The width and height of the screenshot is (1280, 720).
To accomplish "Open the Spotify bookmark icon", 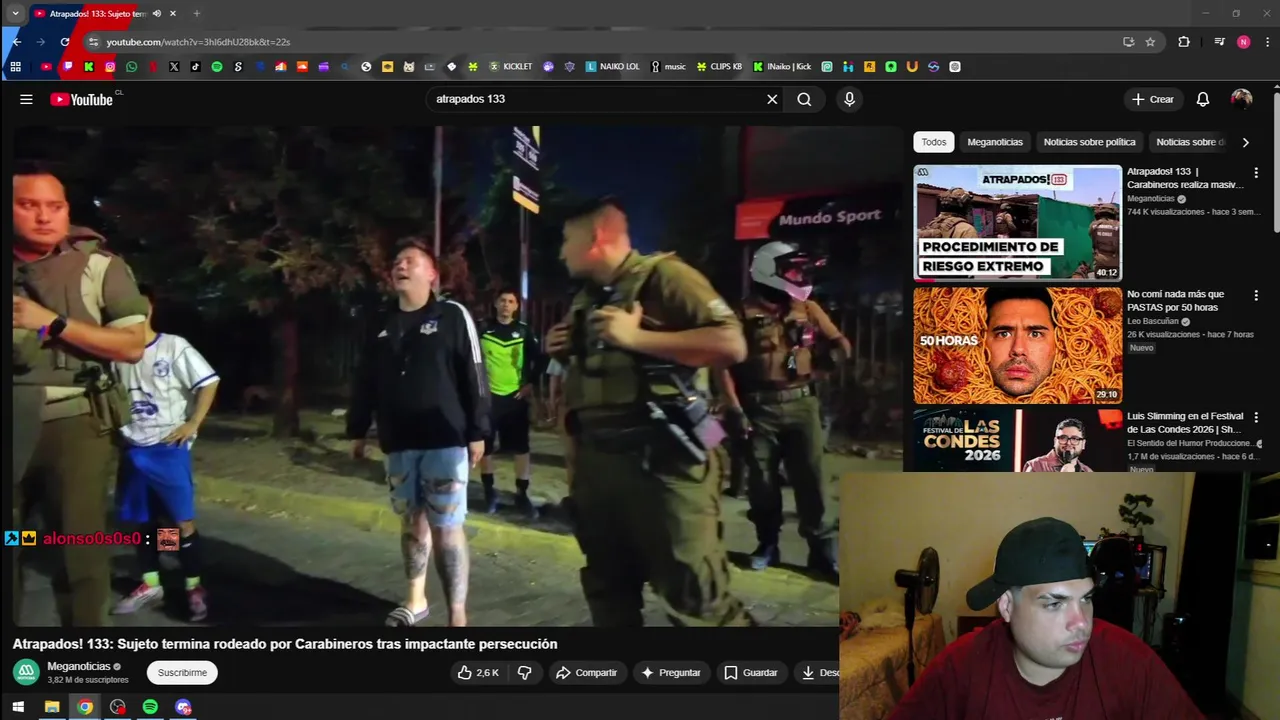I will point(217,67).
